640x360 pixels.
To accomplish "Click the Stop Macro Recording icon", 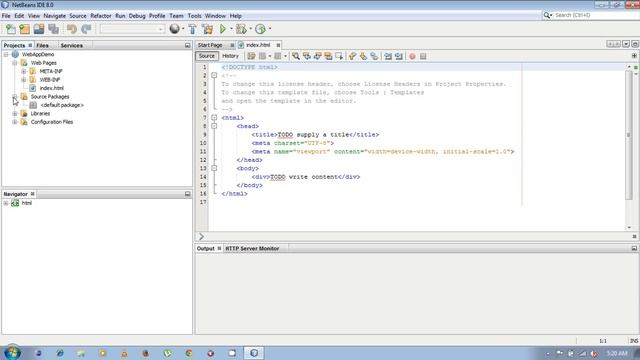I will pos(423,56).
